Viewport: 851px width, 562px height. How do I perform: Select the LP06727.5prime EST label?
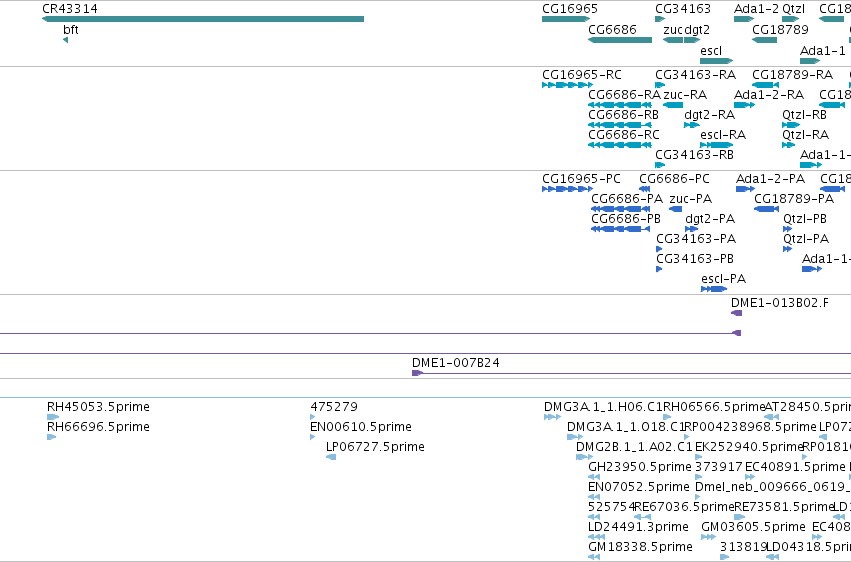[375, 447]
